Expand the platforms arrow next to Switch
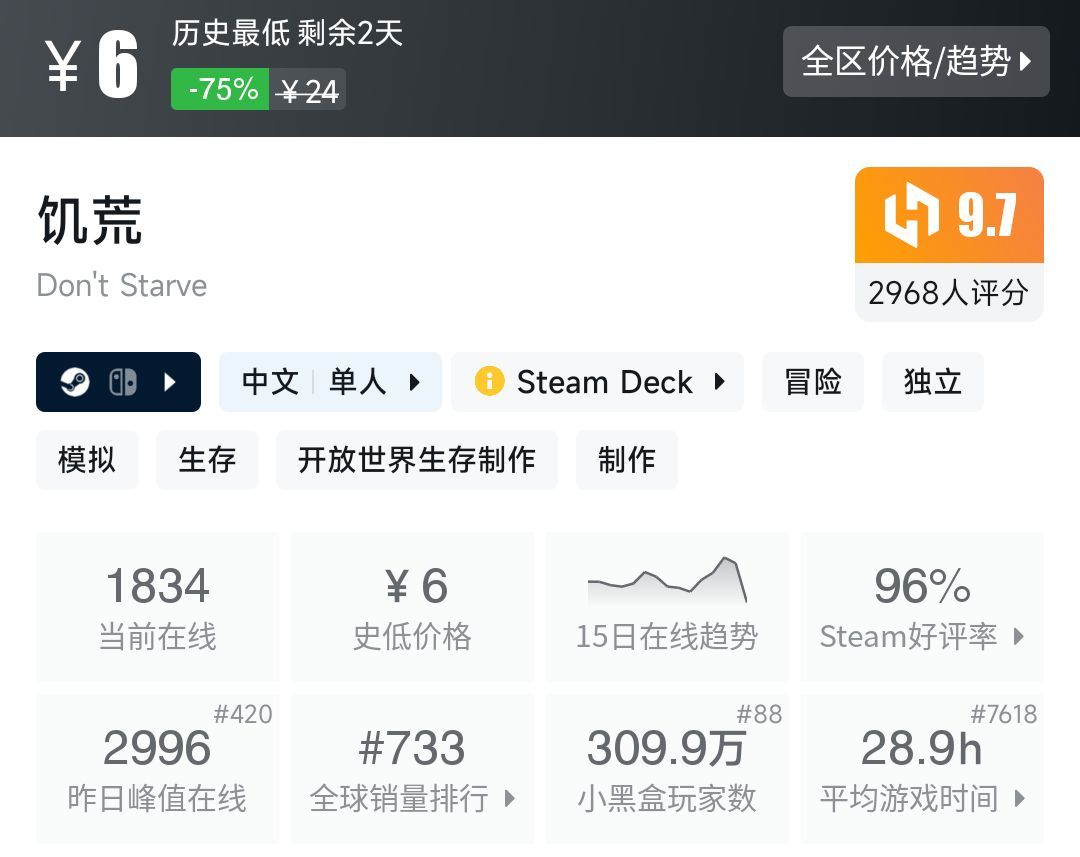The image size is (1080, 857). [x=170, y=382]
